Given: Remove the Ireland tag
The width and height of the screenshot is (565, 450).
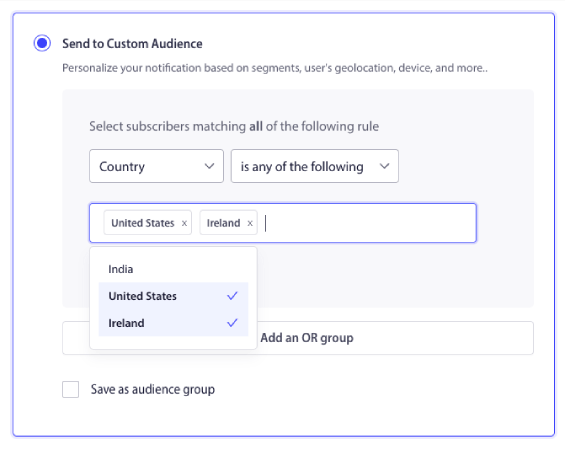Looking at the screenshot, I should coord(250,223).
